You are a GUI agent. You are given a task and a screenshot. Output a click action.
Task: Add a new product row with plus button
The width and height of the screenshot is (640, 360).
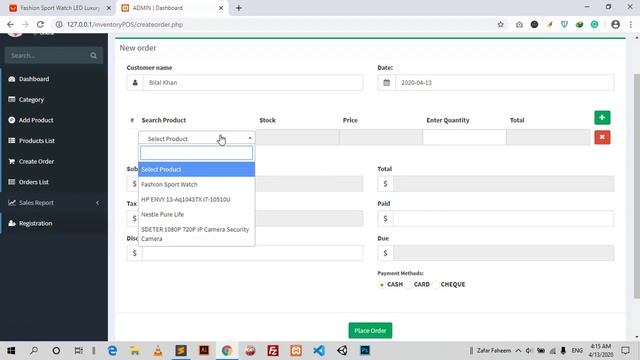pos(602,118)
